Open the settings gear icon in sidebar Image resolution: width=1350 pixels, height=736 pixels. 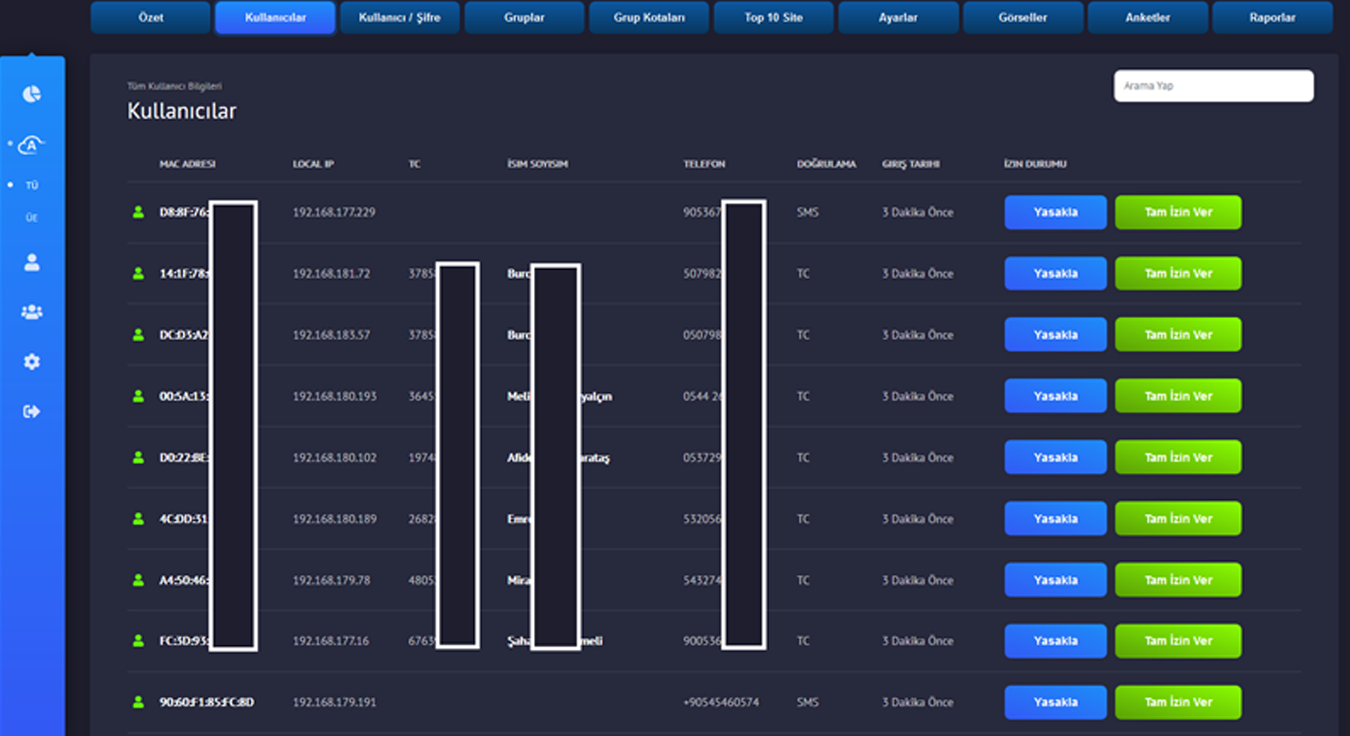(x=32, y=362)
